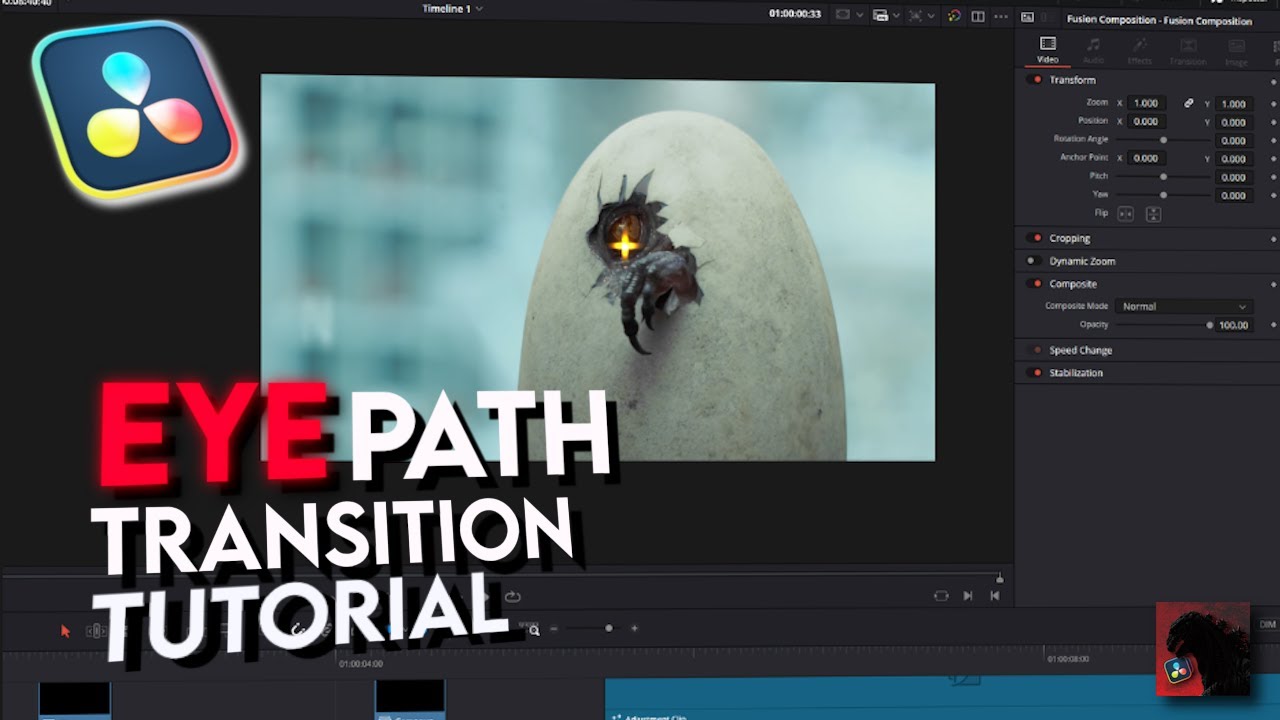The height and width of the screenshot is (720, 1280).
Task: Reset the Composite section dot button
Action: [1273, 284]
